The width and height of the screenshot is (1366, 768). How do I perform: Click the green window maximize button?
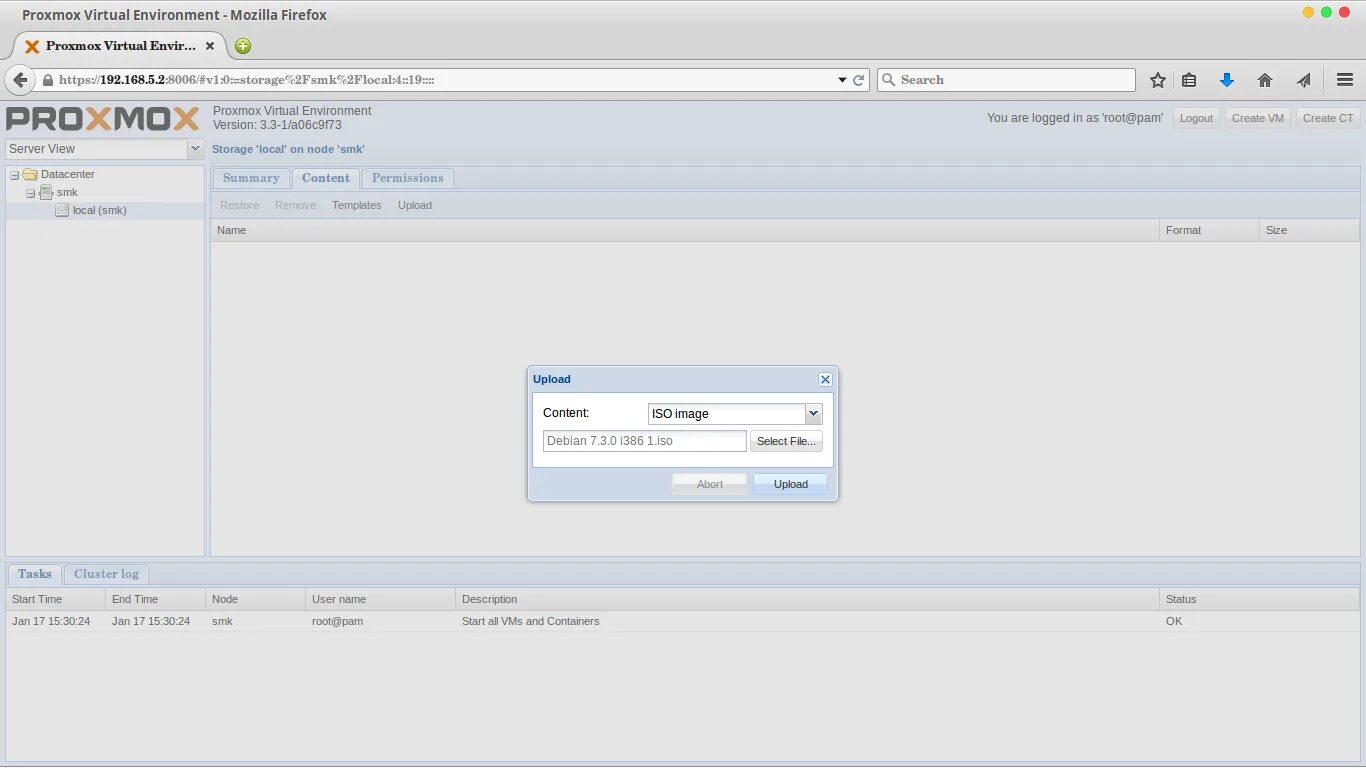pos(1327,13)
